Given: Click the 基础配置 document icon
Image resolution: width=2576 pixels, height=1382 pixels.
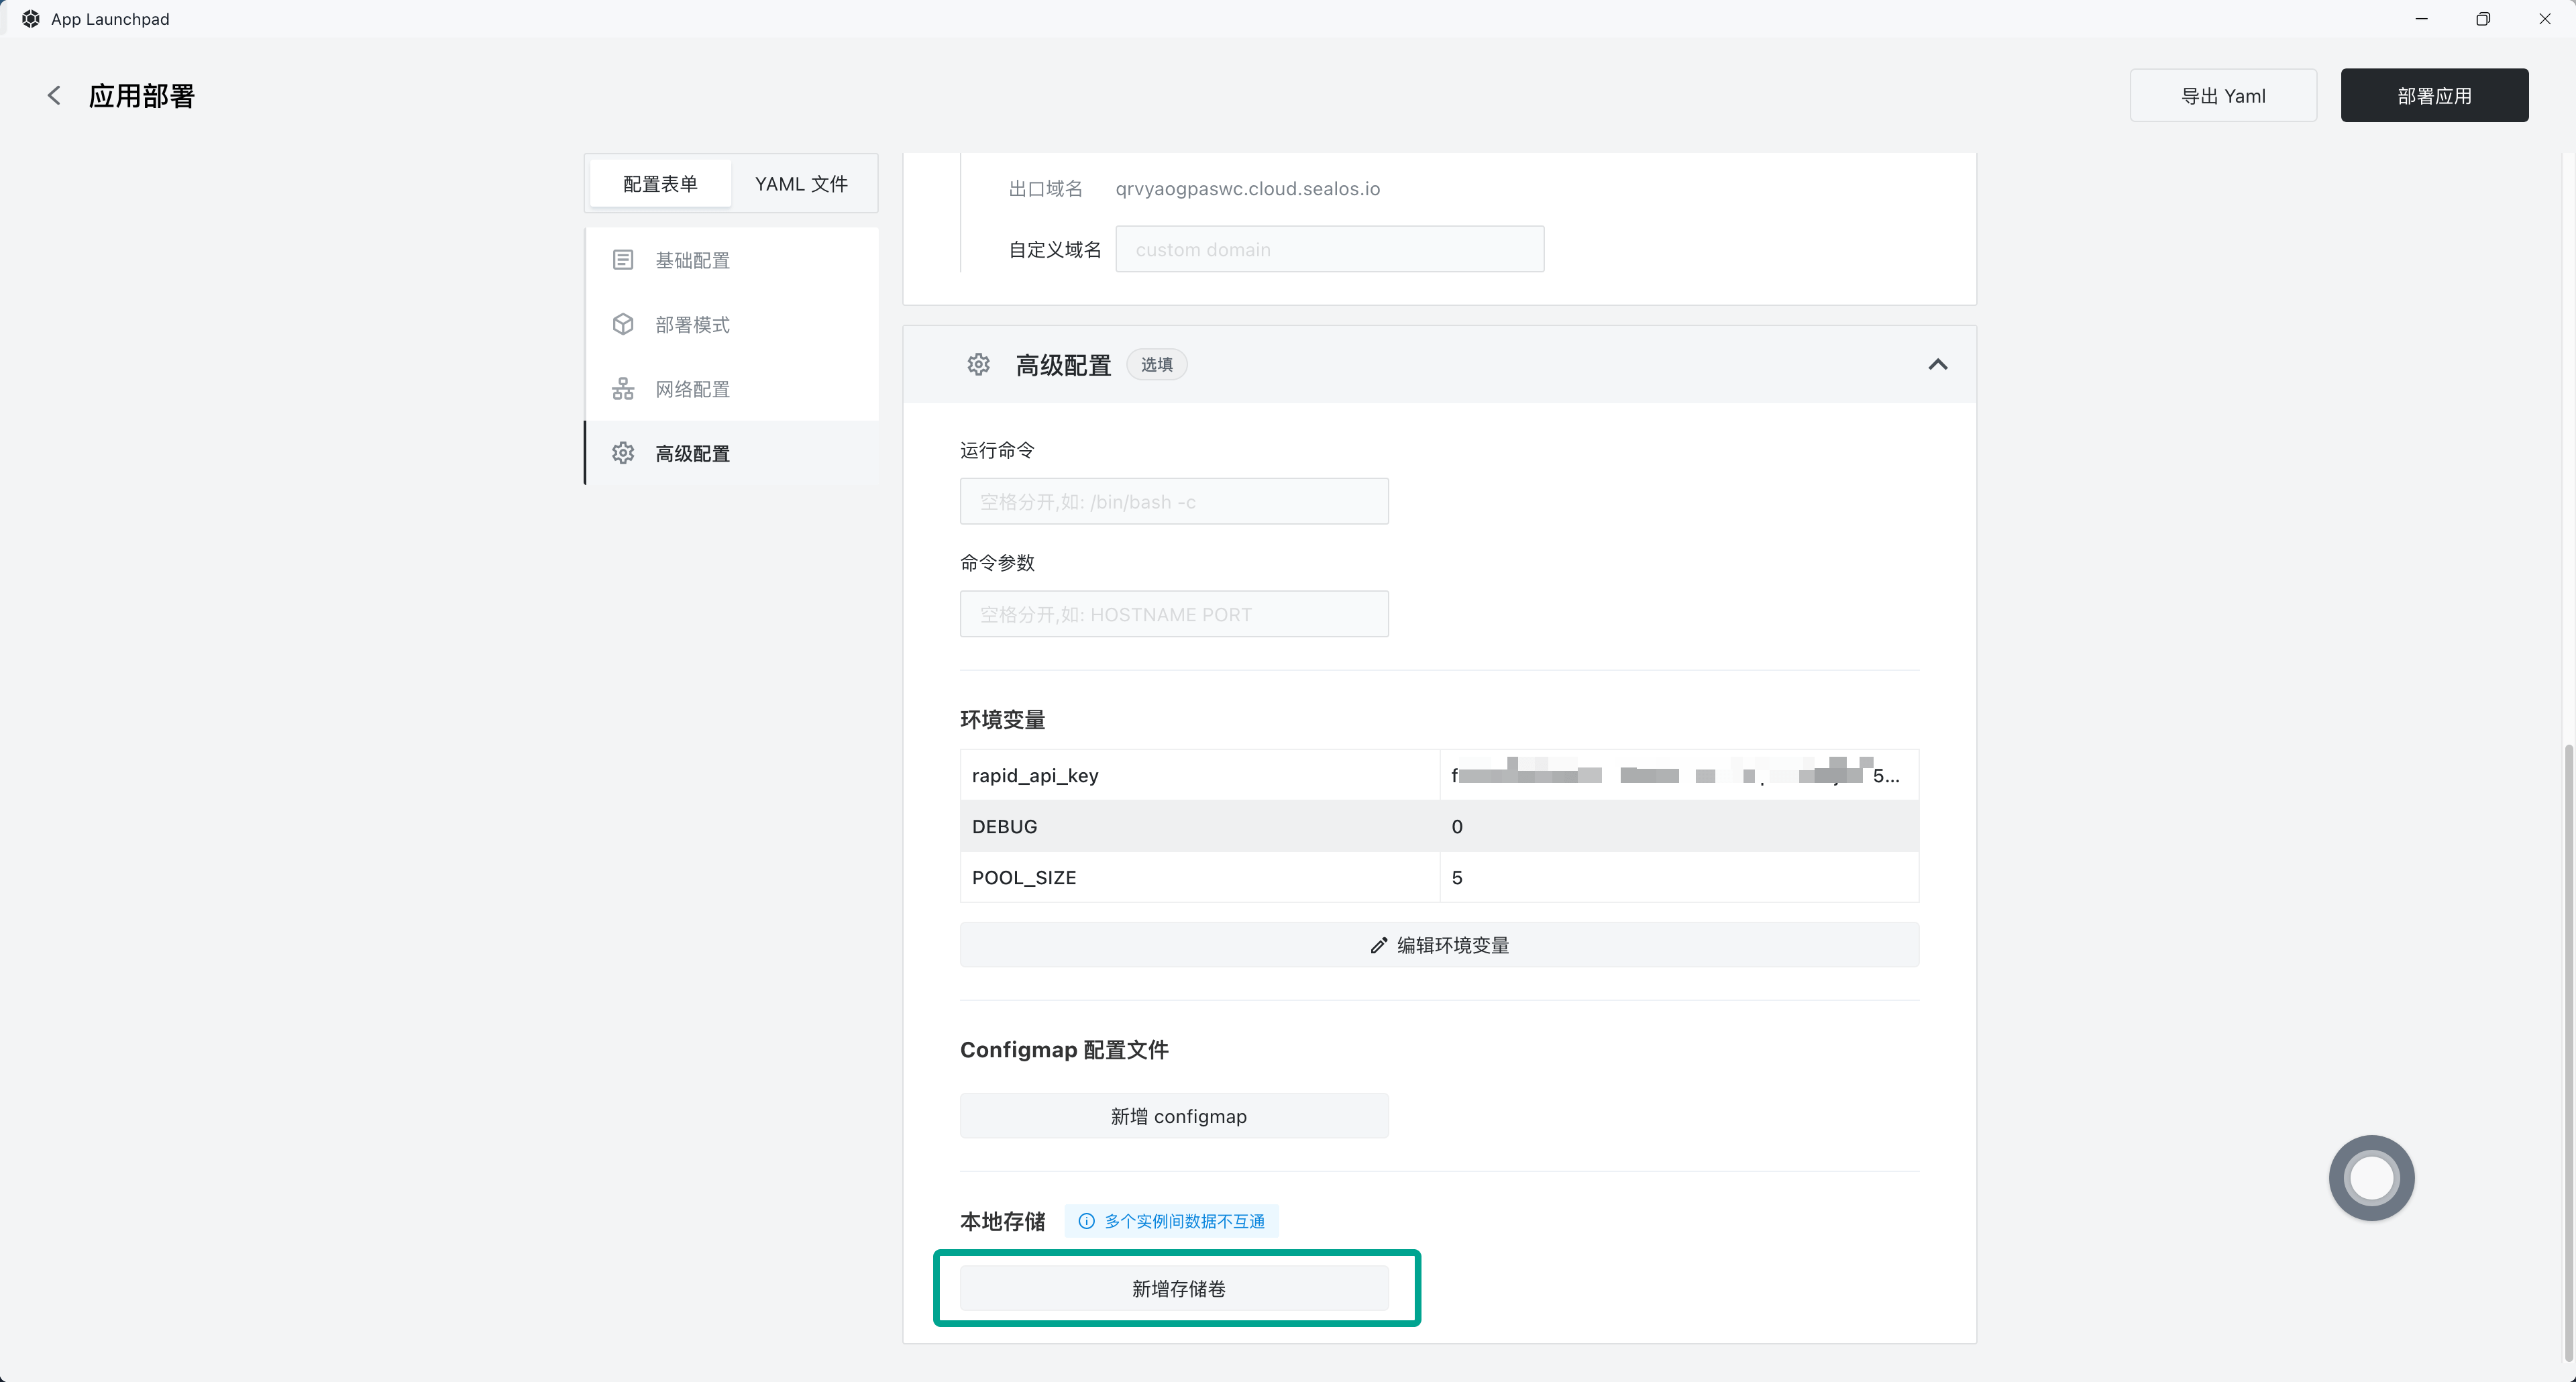Looking at the screenshot, I should (623, 260).
